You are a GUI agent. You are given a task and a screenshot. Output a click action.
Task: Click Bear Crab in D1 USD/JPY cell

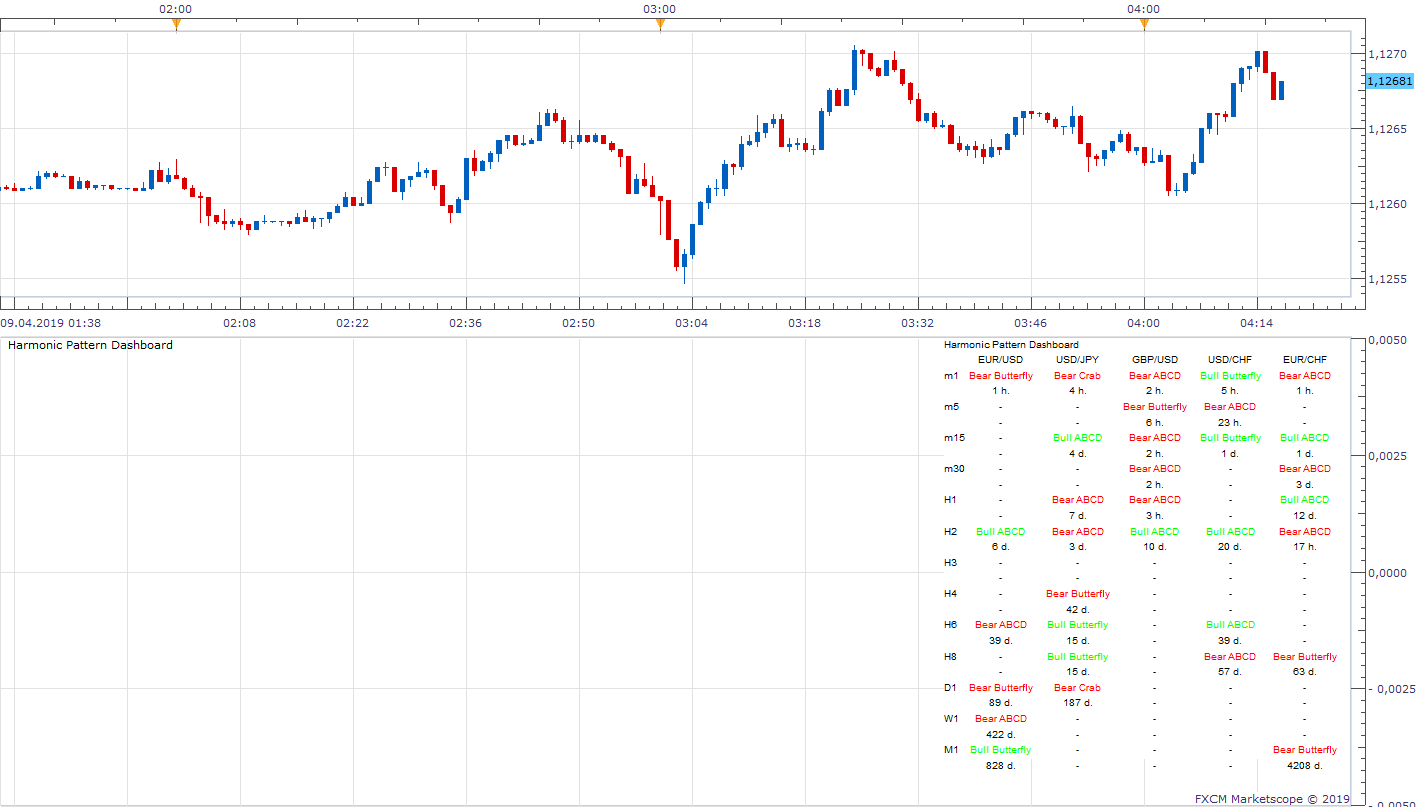[x=1077, y=688]
